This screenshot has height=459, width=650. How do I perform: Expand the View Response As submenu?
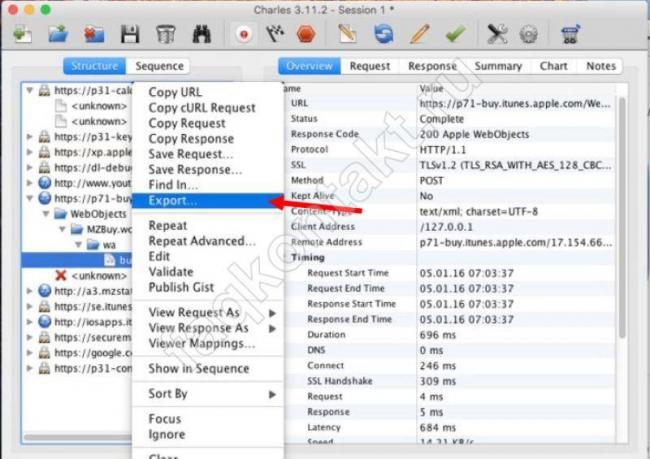[208, 328]
